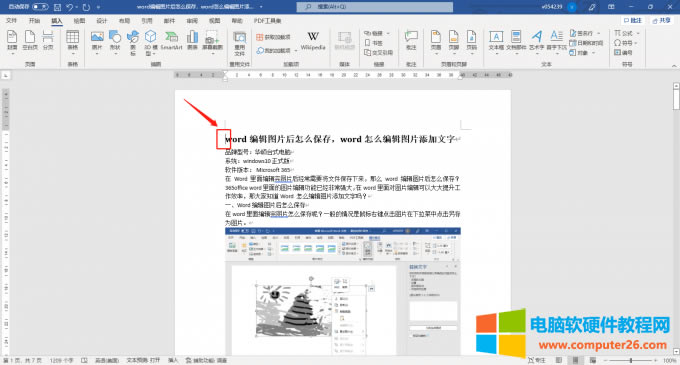Switch to the Design ribbon tab
This screenshot has height=365, width=680.
(x=101, y=21)
